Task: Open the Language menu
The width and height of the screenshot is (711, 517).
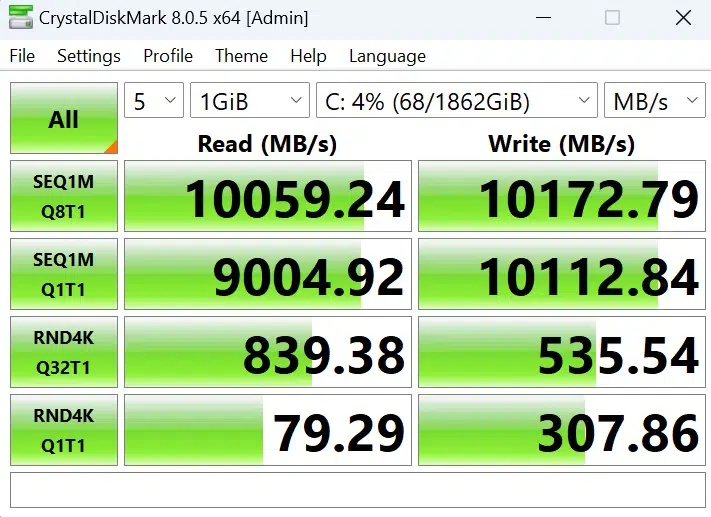Action: coord(387,56)
